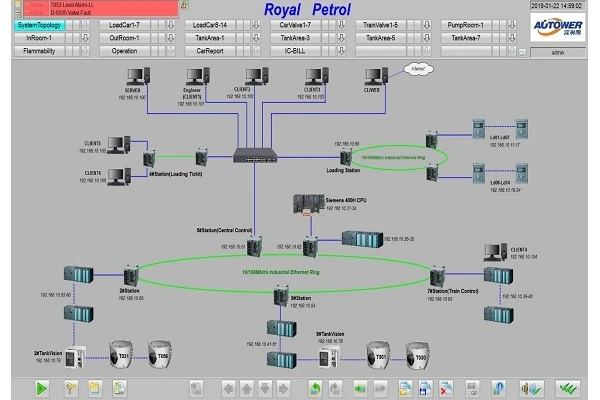
Task: Click the 2#TankVision device icon
Action: [75, 358]
